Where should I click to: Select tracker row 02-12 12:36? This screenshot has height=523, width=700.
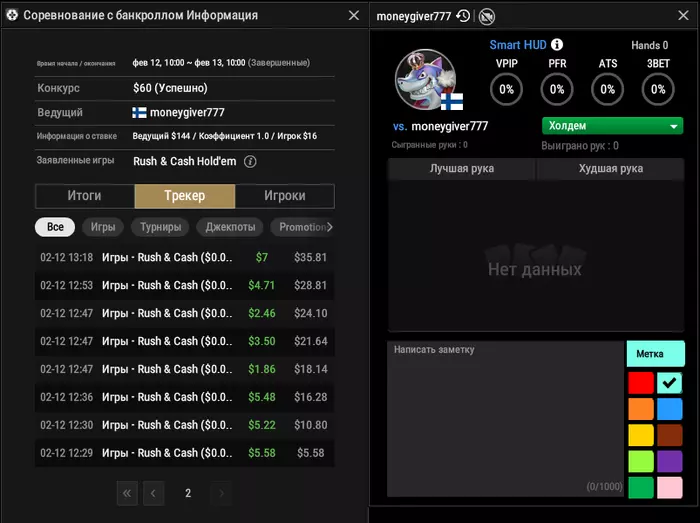[185, 397]
